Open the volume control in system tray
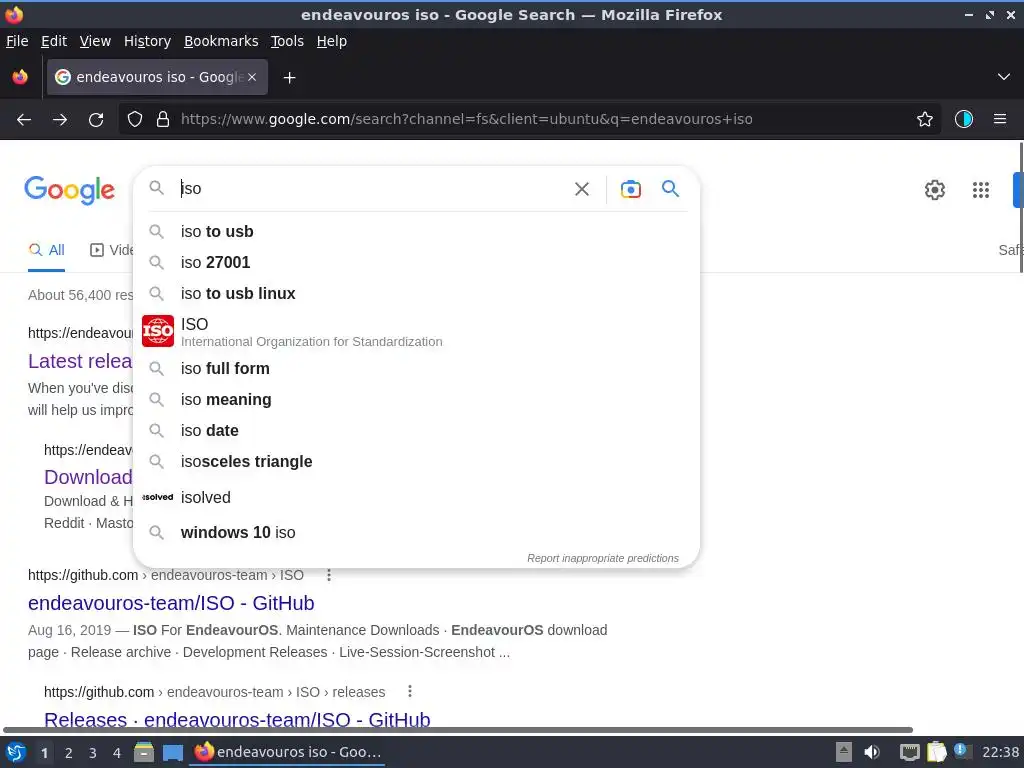 pos(872,752)
